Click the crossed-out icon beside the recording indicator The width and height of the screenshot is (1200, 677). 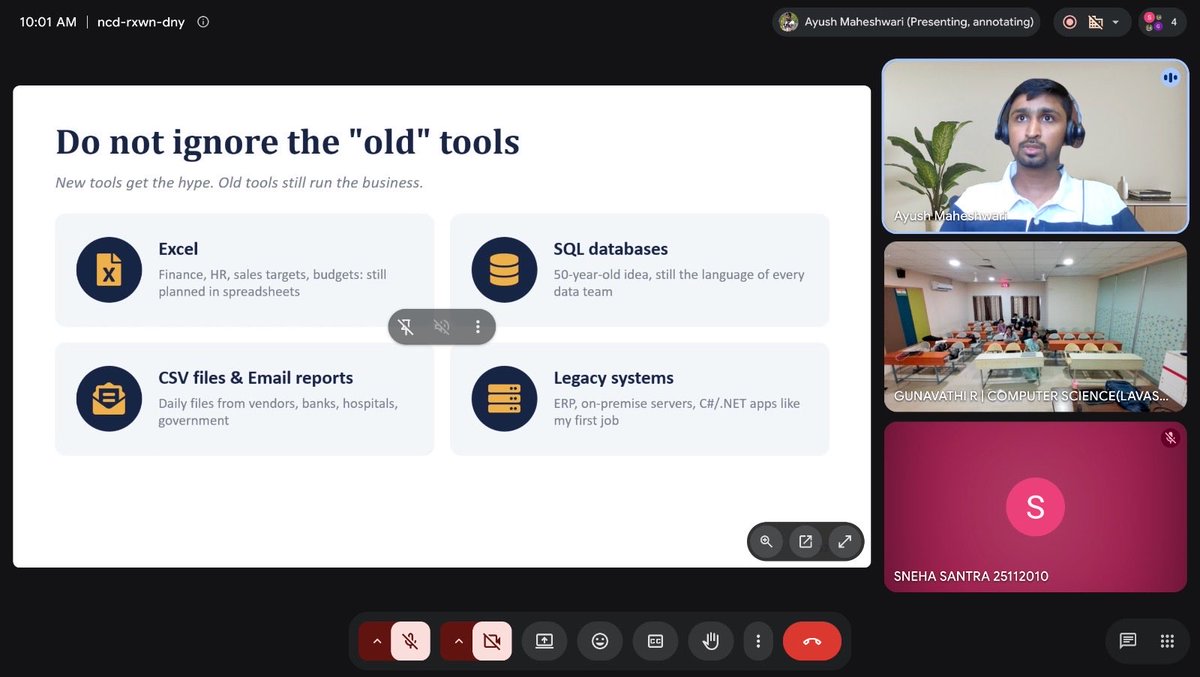[1095, 22]
